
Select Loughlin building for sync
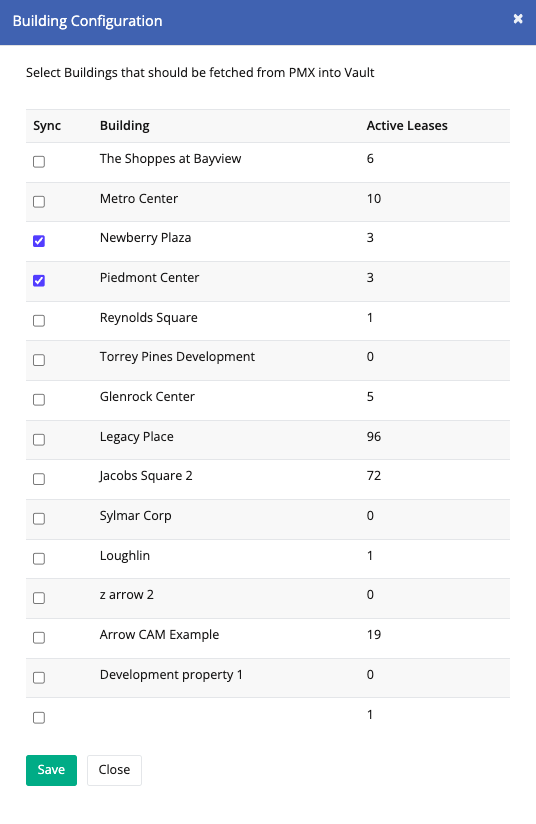click(x=39, y=559)
